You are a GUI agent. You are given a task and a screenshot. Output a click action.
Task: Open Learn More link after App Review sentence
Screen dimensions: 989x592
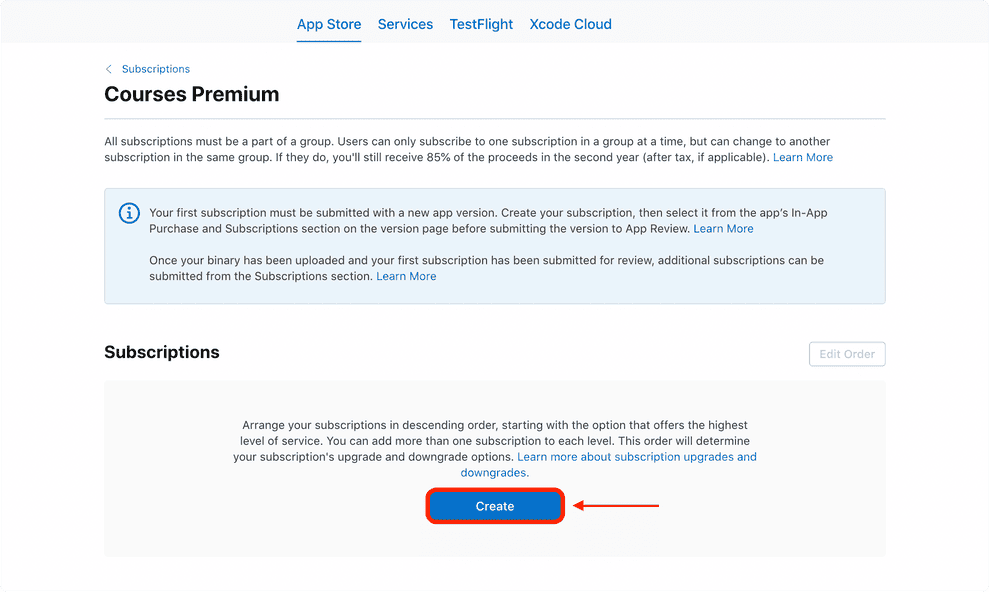click(x=723, y=229)
